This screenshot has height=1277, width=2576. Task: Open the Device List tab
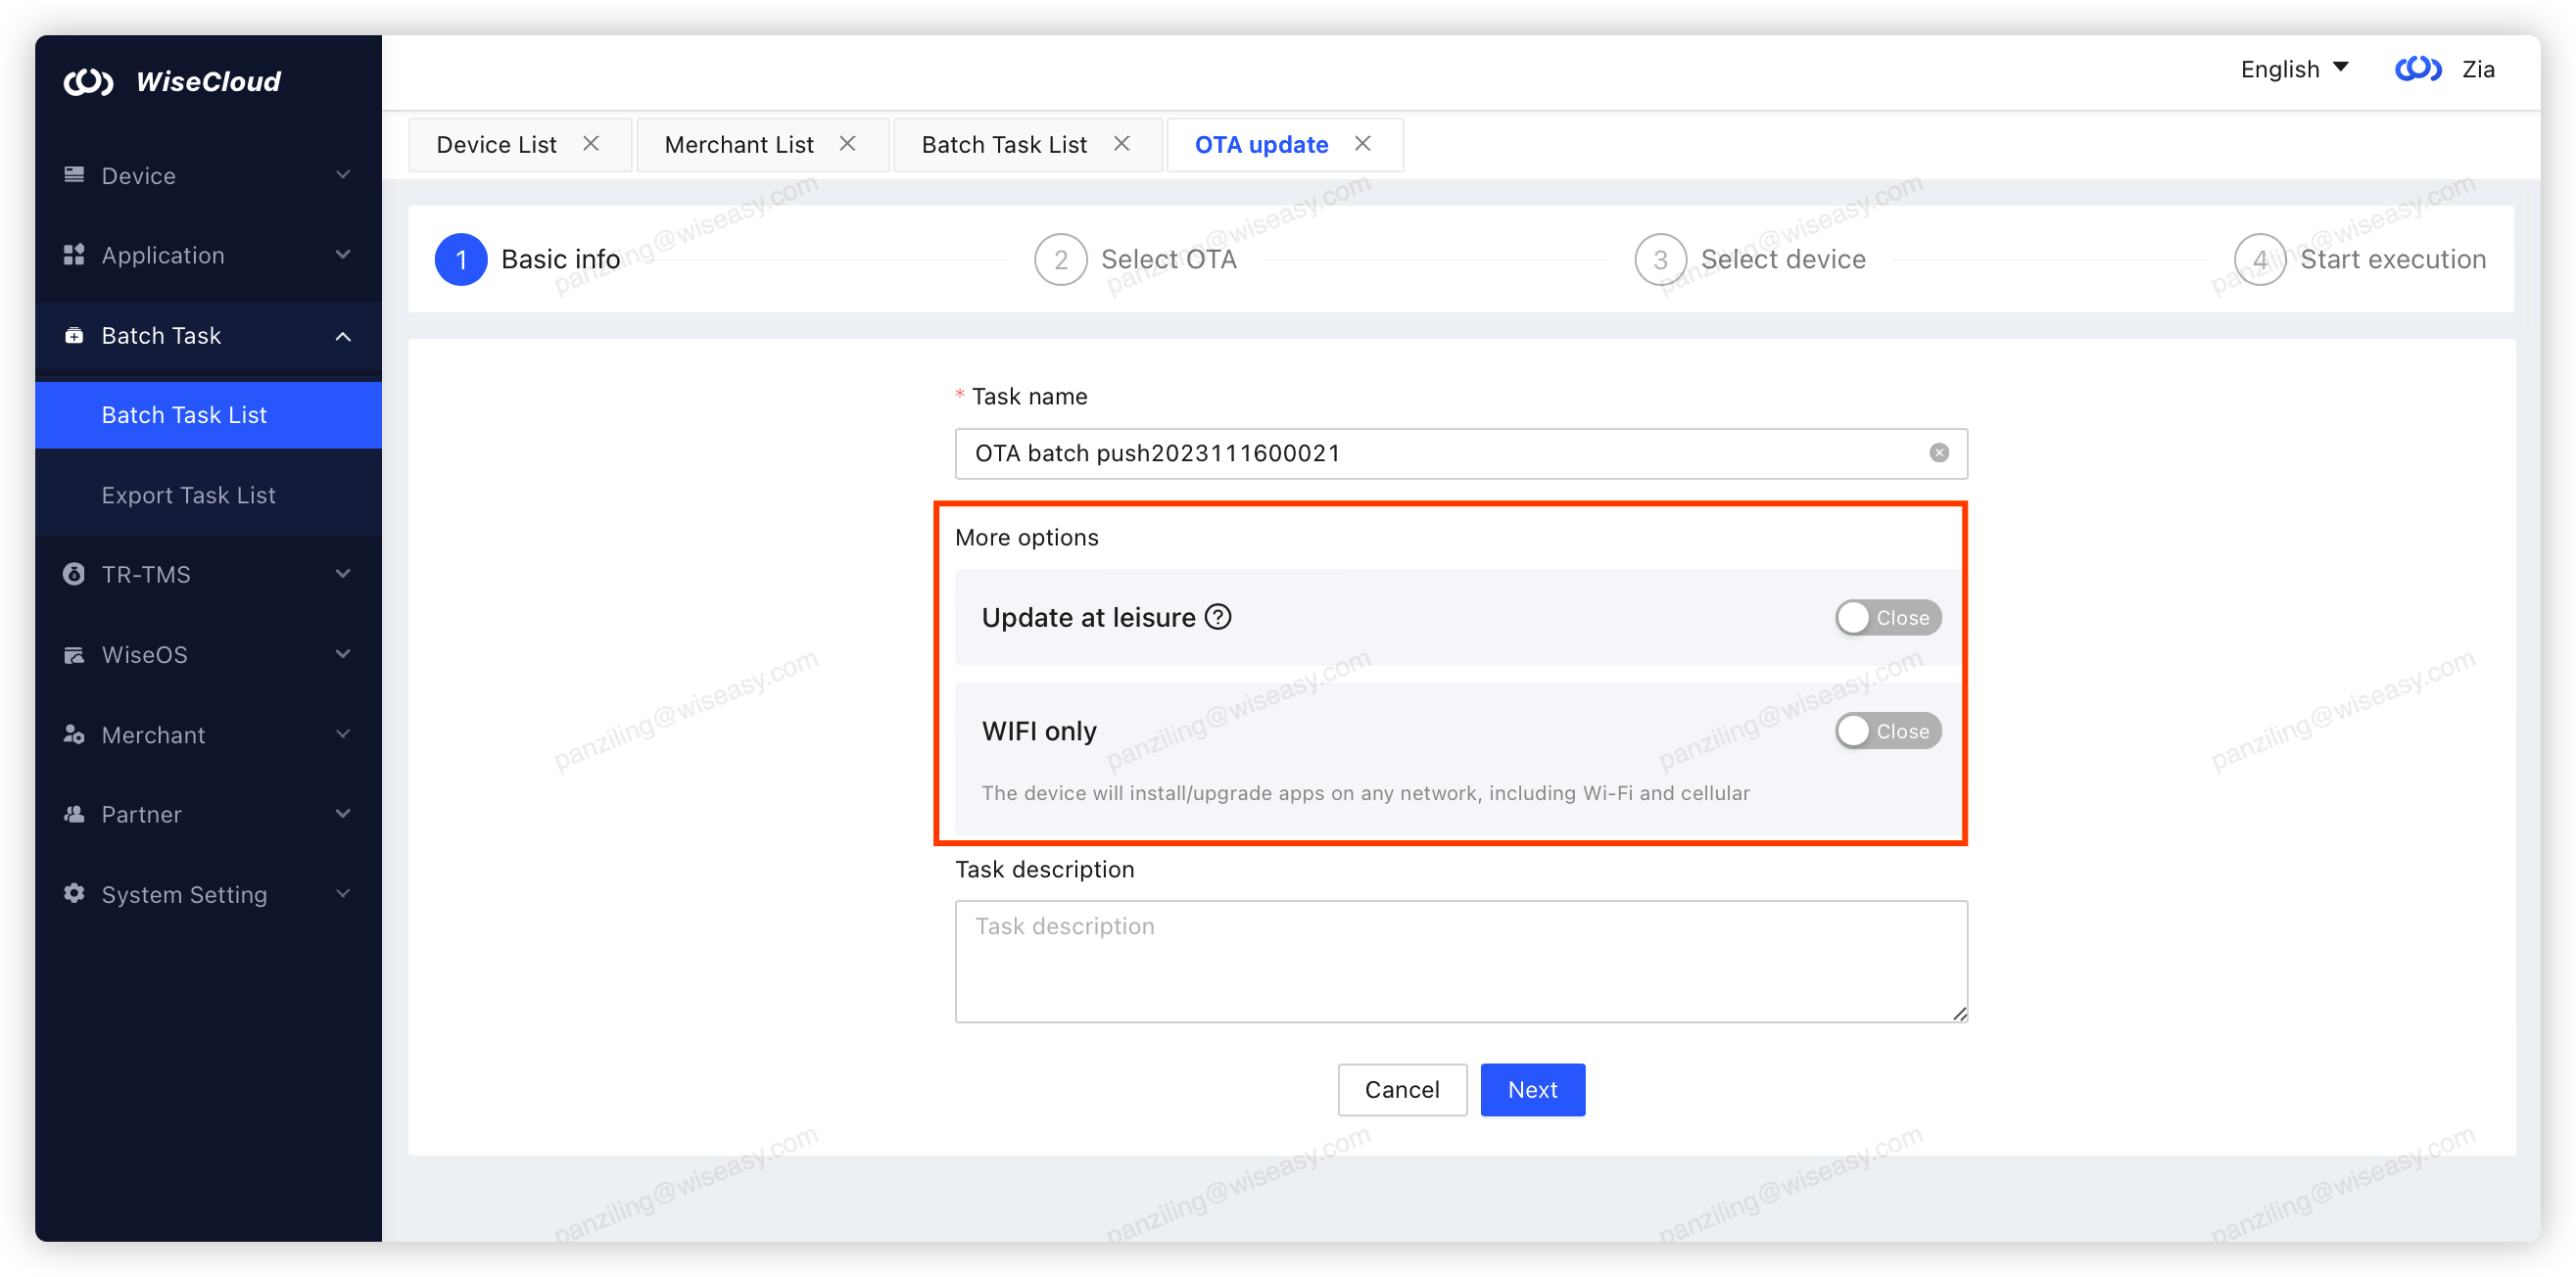pyautogui.click(x=496, y=144)
